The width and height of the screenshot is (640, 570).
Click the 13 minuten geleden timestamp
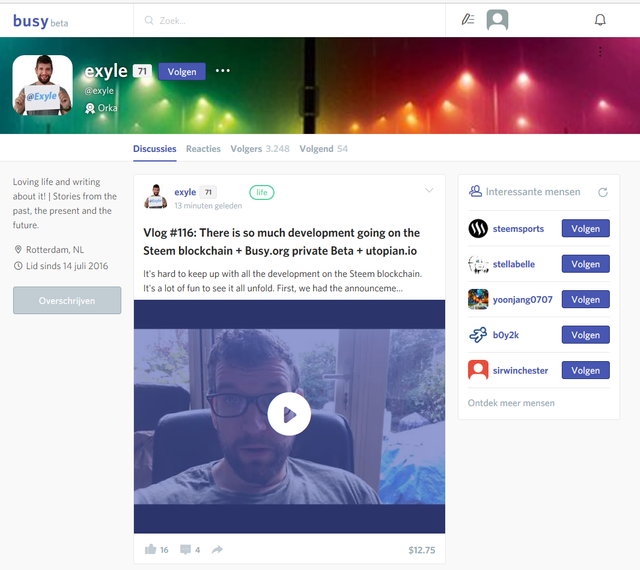click(x=208, y=206)
